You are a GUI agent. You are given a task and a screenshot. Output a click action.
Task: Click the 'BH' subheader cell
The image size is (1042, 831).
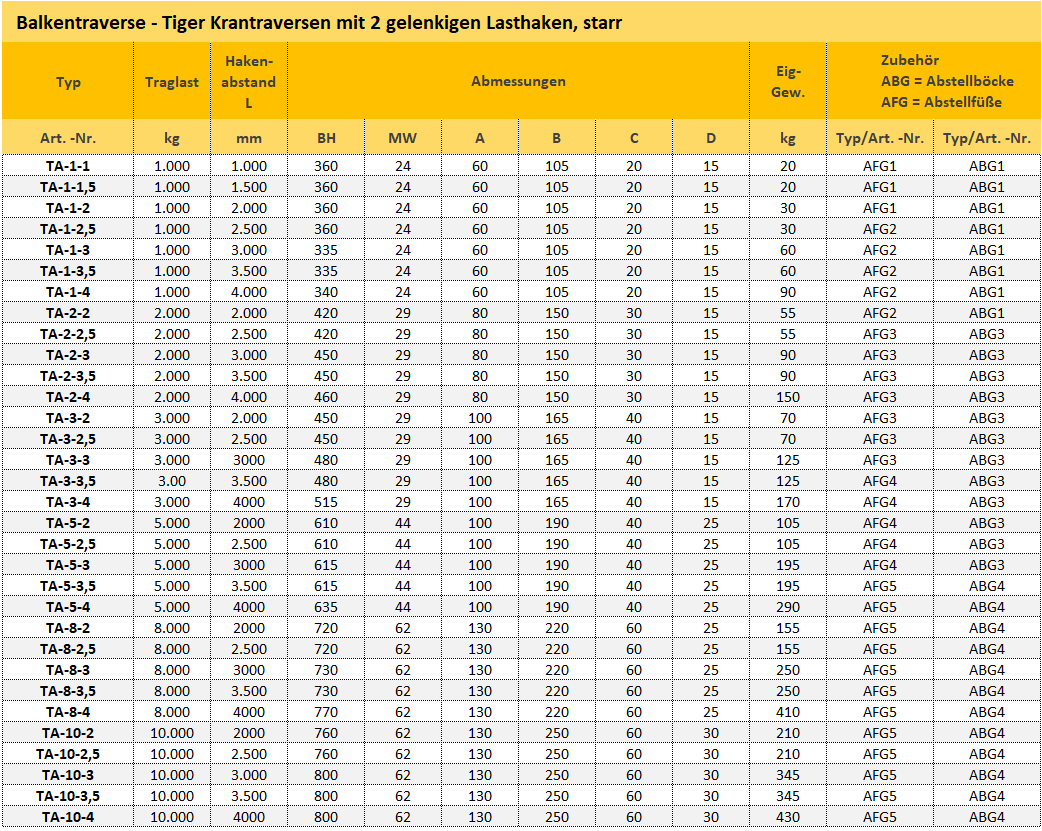click(326, 138)
